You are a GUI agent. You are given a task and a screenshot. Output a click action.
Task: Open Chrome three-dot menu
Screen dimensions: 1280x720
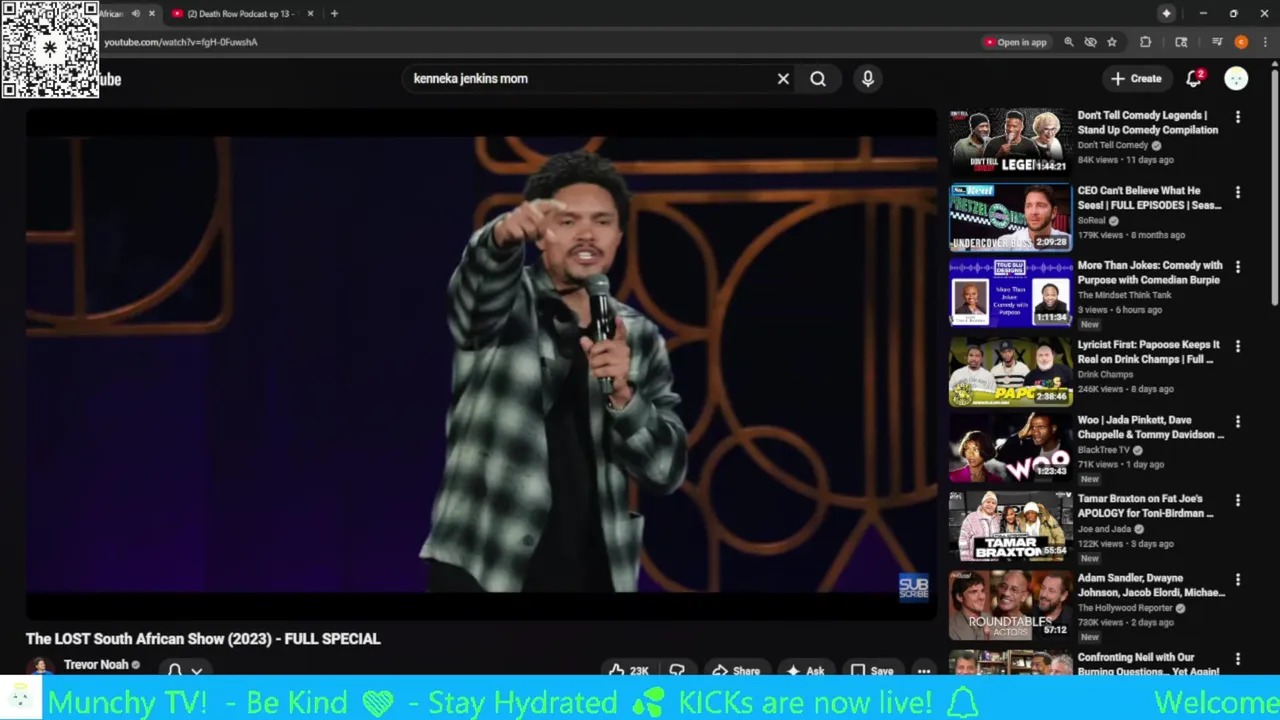[1265, 42]
